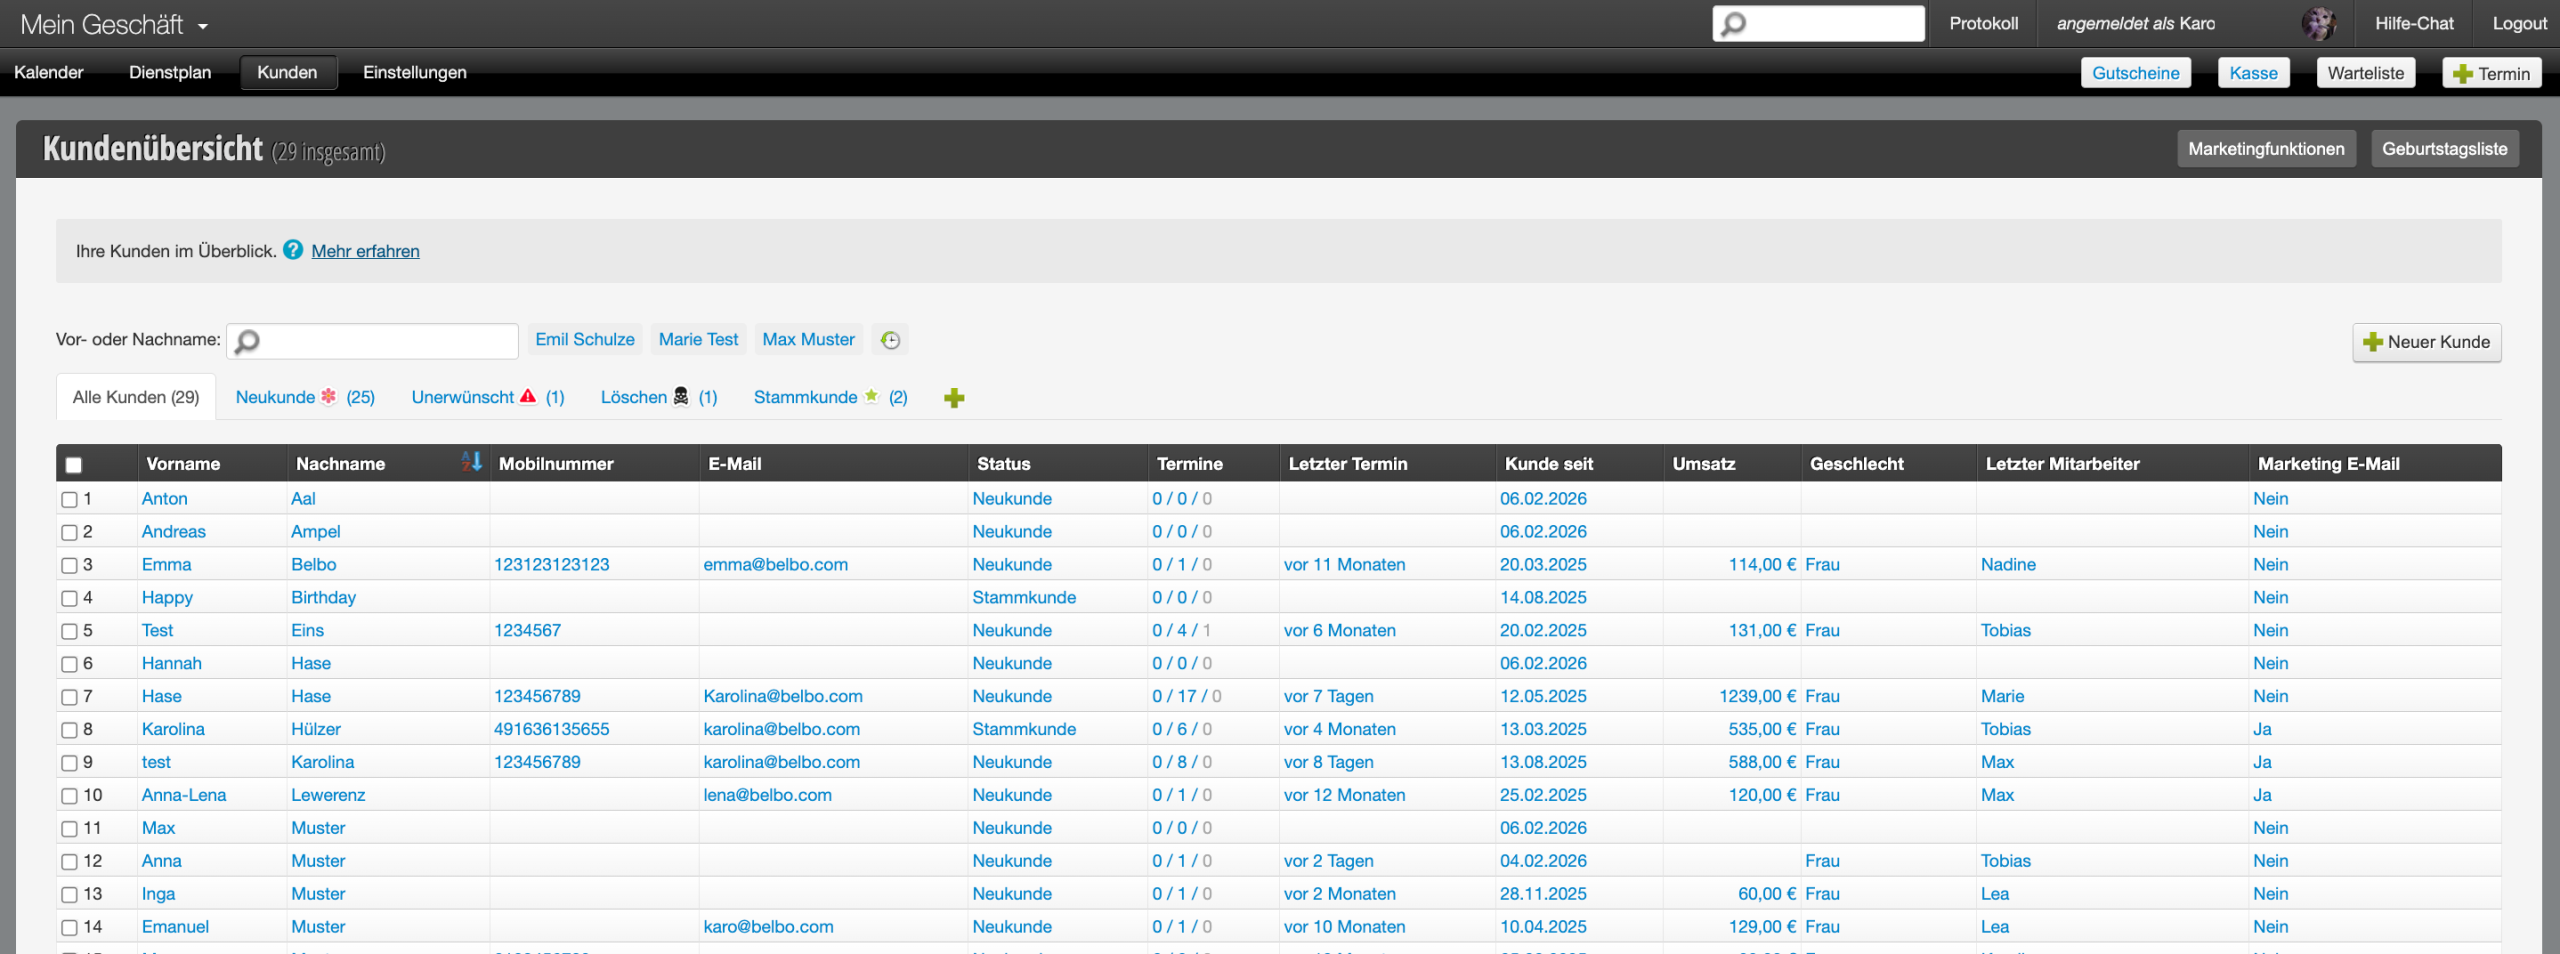The height and width of the screenshot is (954, 2560).
Task: Select the checkbox for row 8 Karolina Hülzer
Action: 69,730
